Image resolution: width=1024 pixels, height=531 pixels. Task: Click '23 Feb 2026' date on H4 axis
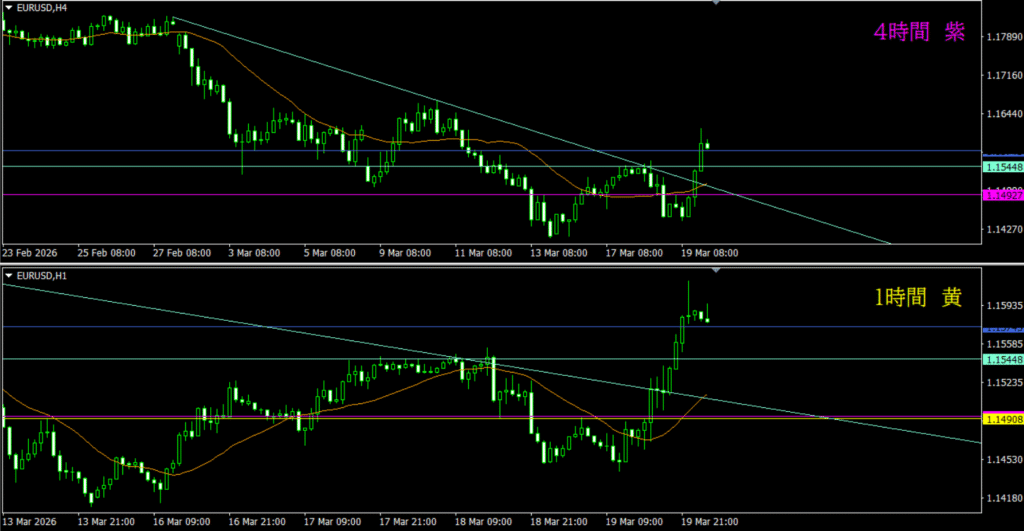(x=29, y=253)
